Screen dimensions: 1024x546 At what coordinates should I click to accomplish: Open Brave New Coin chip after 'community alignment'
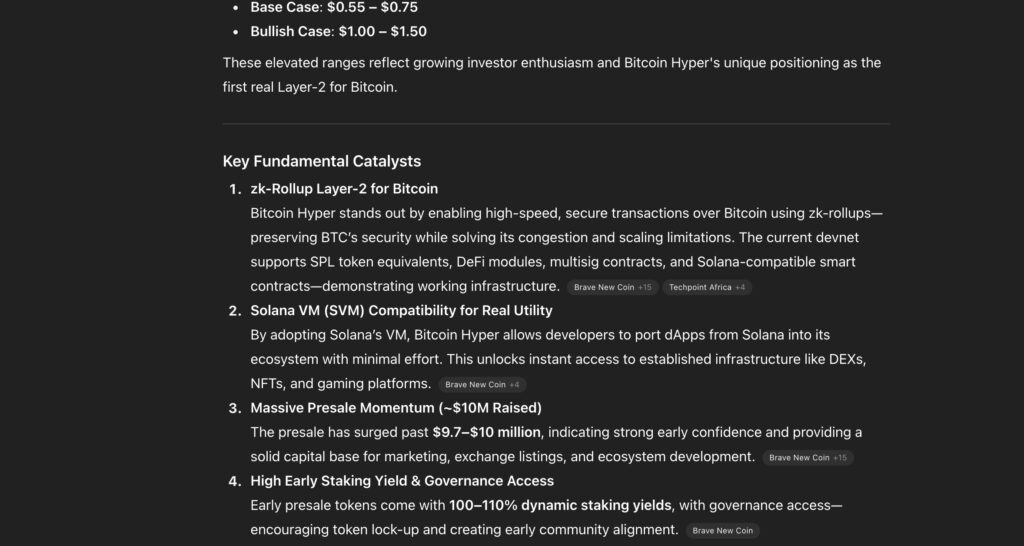coord(722,531)
